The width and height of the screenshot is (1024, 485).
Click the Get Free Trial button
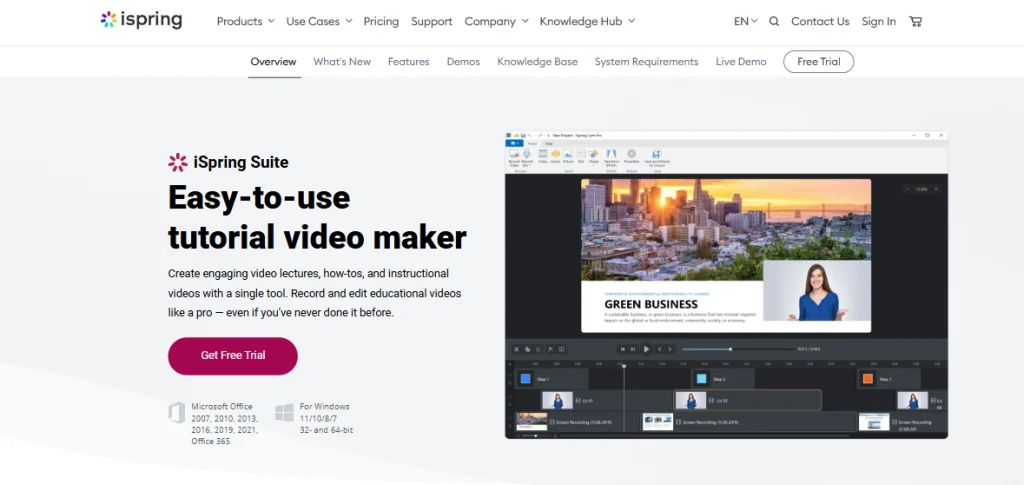[233, 355]
